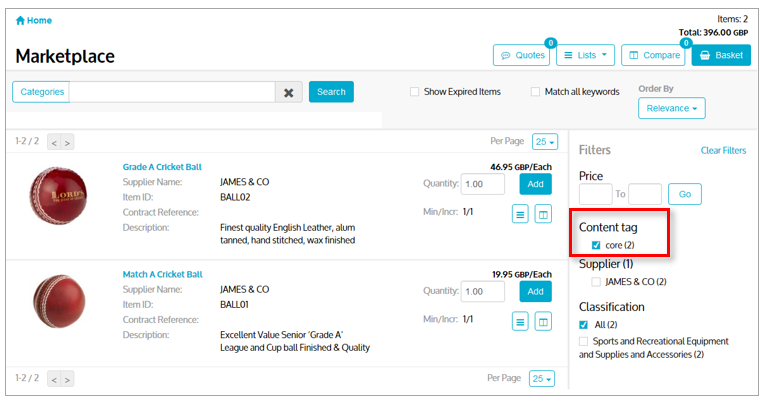Open the Basket
The height and width of the screenshot is (404, 765).
(x=720, y=55)
